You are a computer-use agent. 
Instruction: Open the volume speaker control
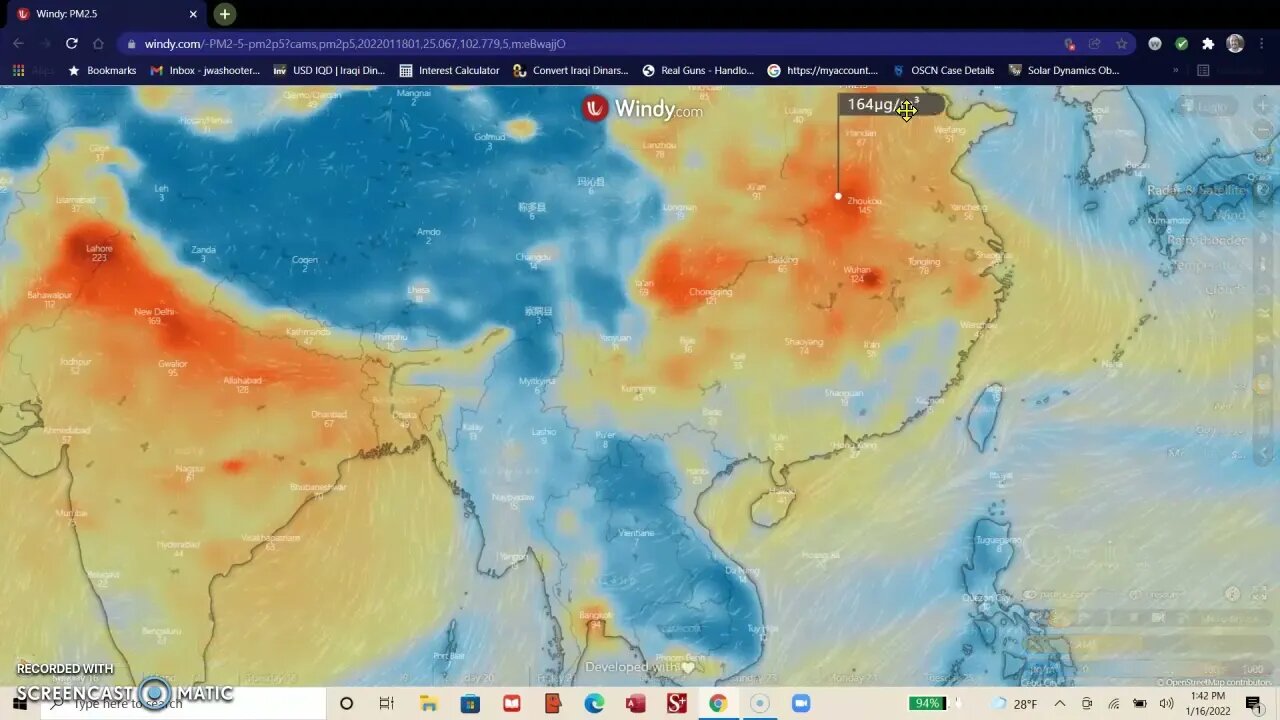tap(1166, 703)
